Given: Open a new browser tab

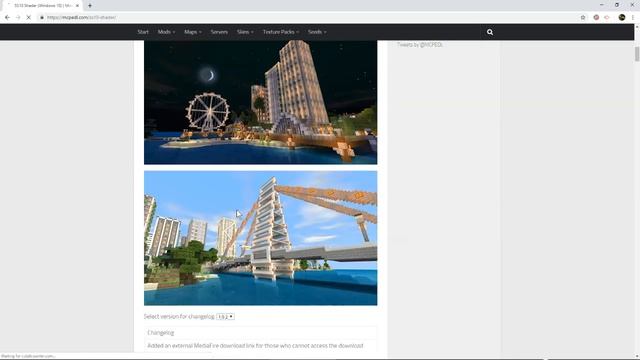Looking at the screenshot, I should pos(90,6).
